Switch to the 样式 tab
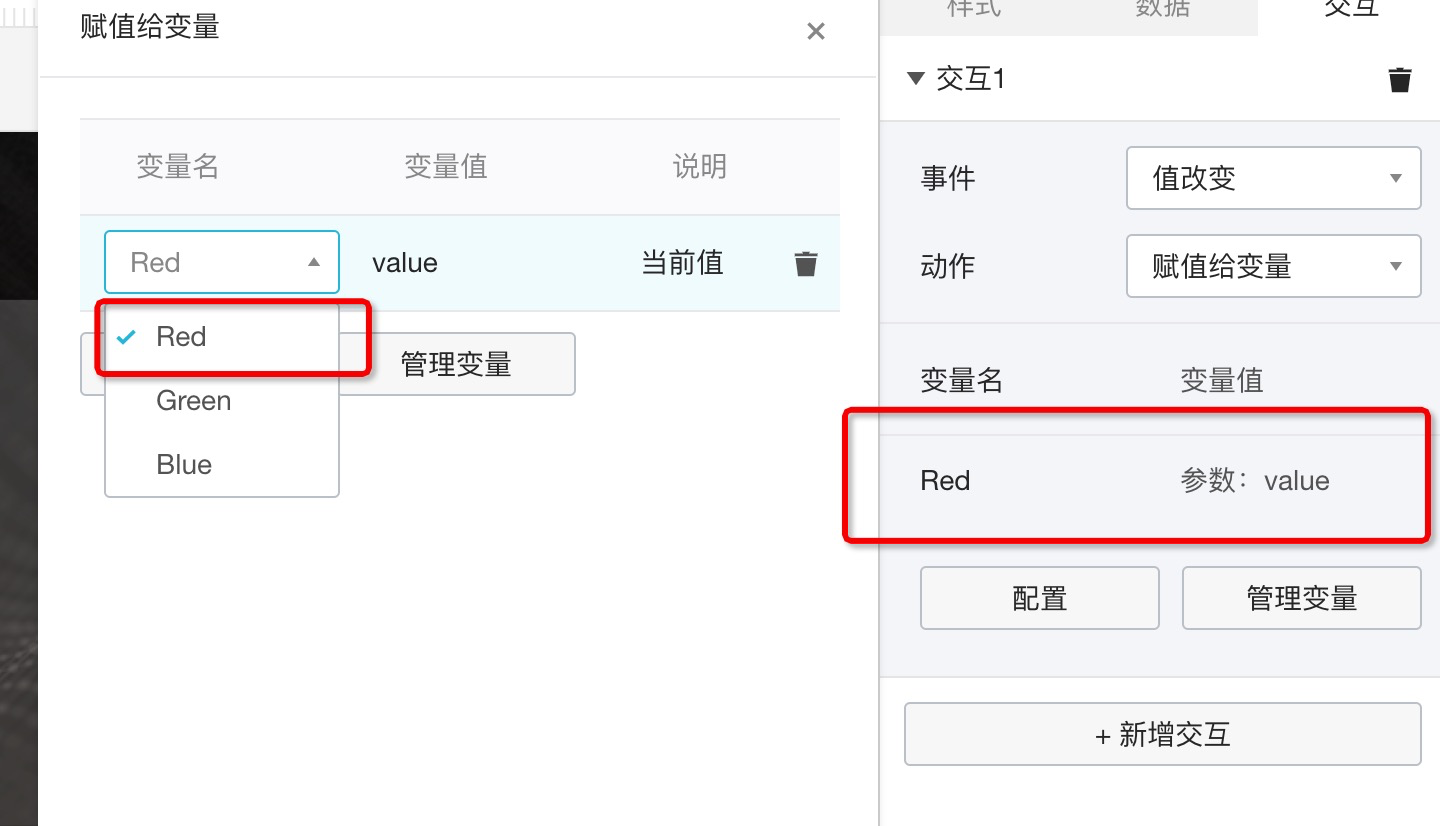Screen dimensions: 1440x826 974,10
